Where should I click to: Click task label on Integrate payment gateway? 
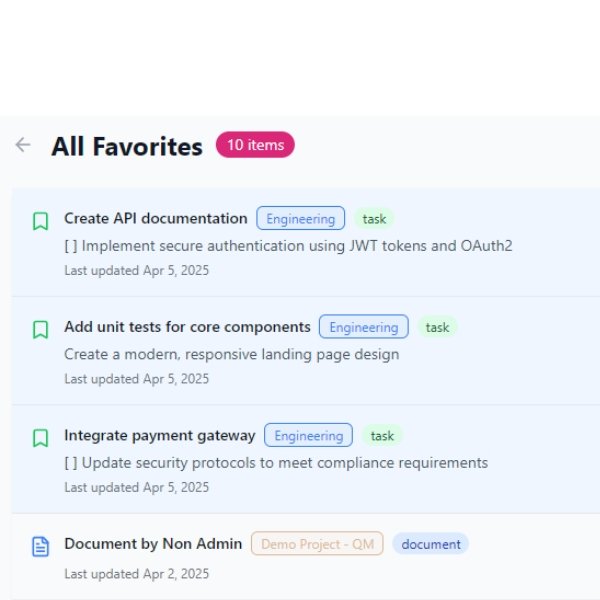(382, 435)
